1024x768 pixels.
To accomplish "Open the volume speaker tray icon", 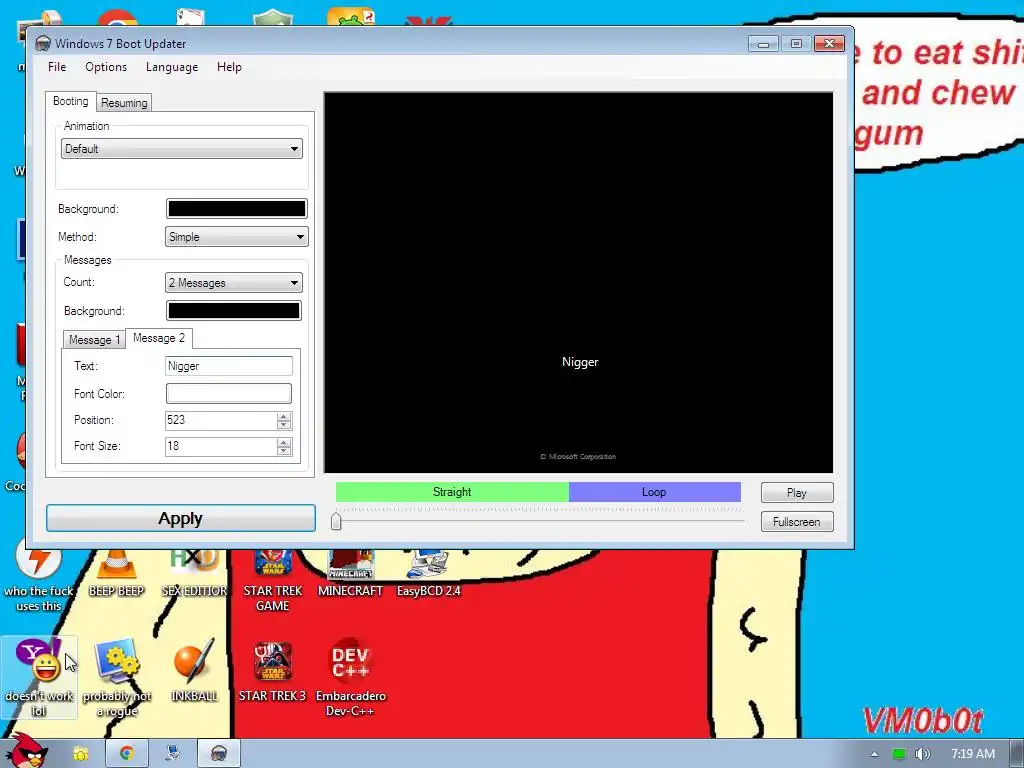I will tap(922, 754).
